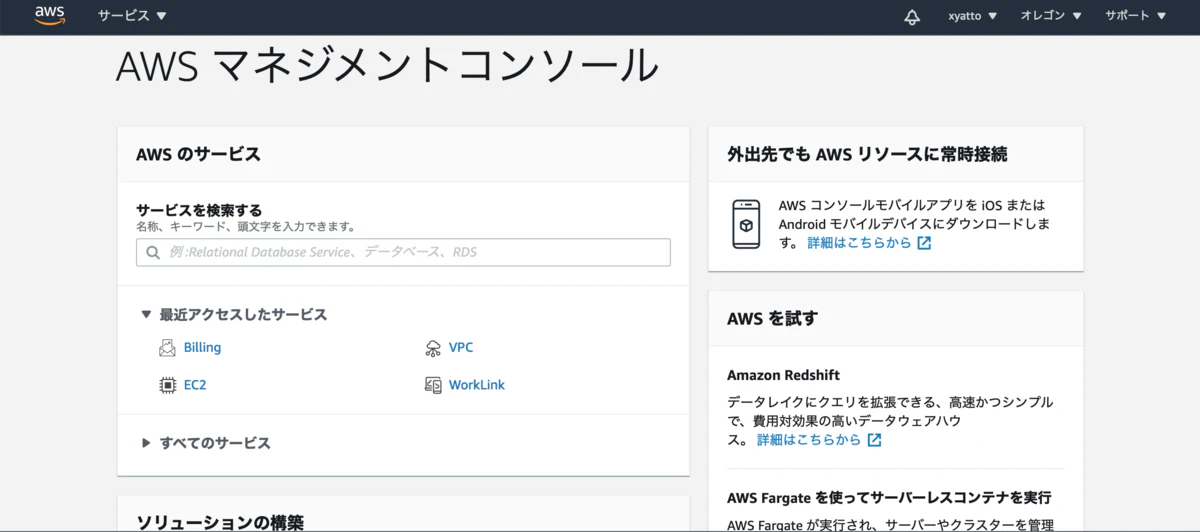
Task: Open the VPC service link
Action: click(461, 348)
